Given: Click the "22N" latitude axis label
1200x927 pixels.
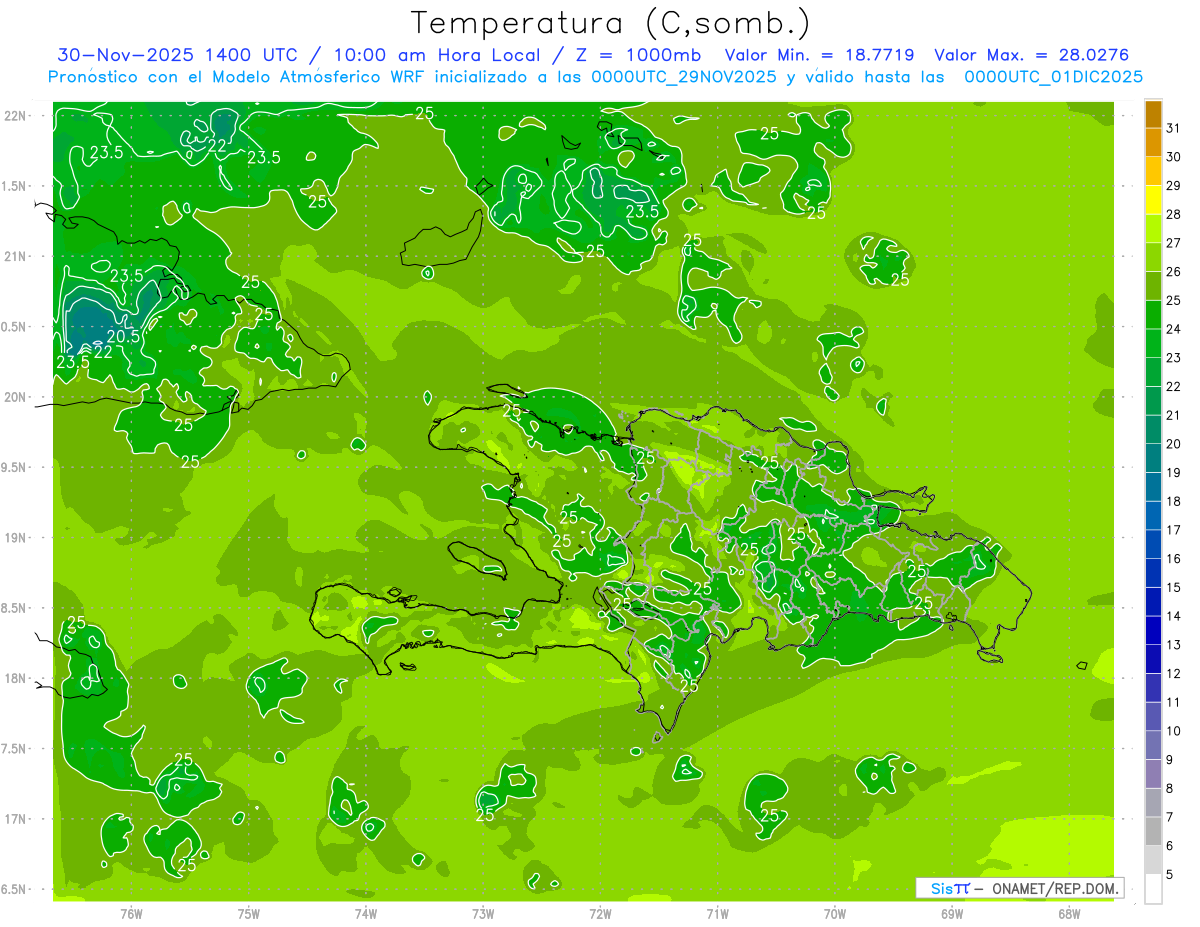Looking at the screenshot, I should [x=16, y=116].
